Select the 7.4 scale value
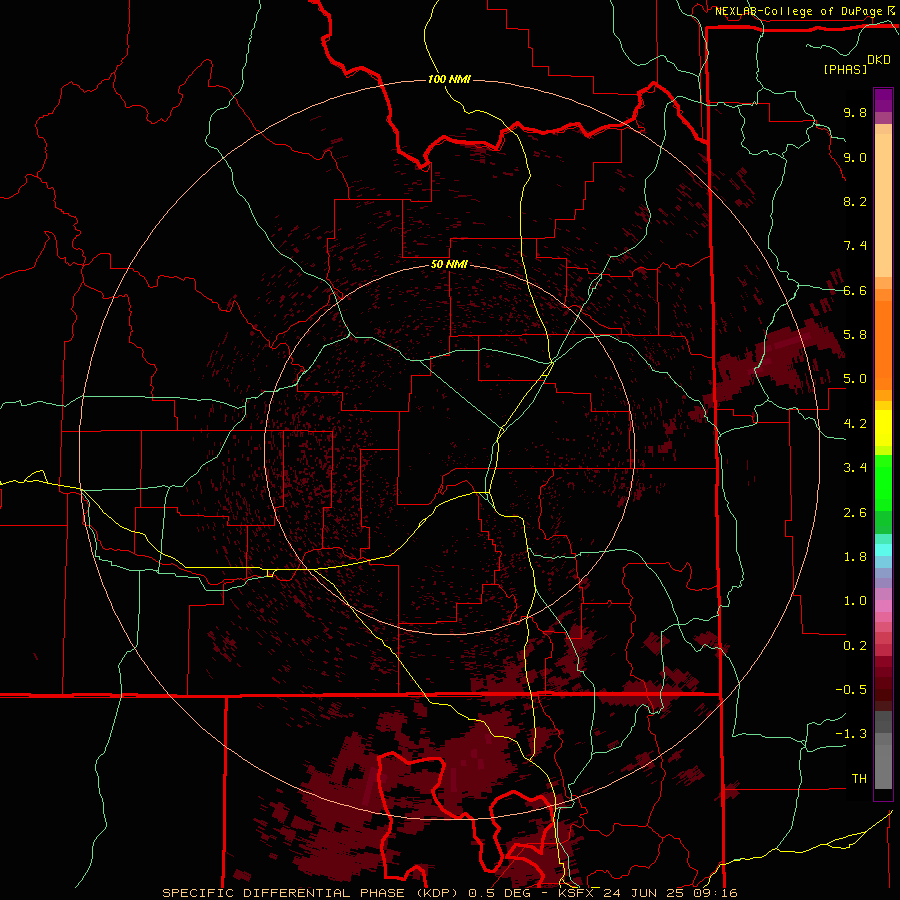This screenshot has width=900, height=900. pyautogui.click(x=855, y=246)
